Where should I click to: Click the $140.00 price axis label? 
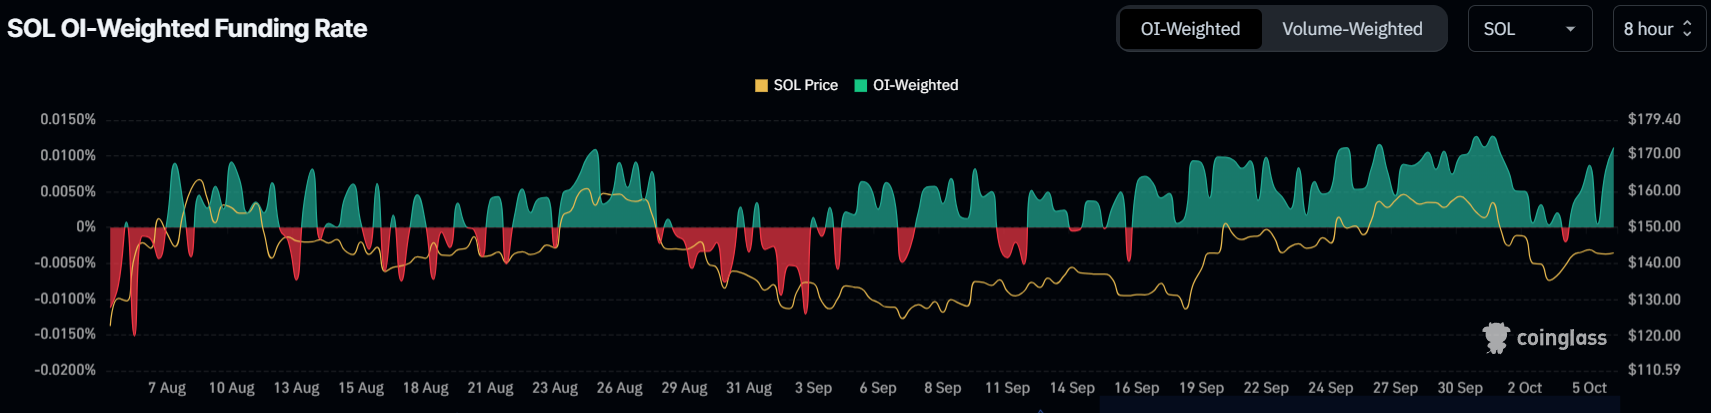(1654, 263)
